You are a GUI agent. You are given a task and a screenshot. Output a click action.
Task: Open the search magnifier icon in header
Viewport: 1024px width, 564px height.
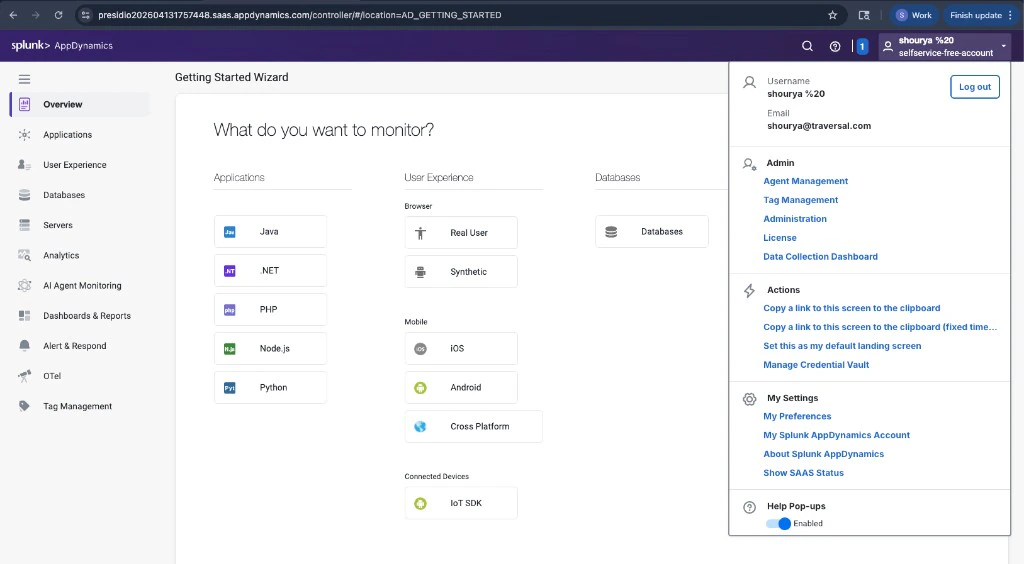807,46
